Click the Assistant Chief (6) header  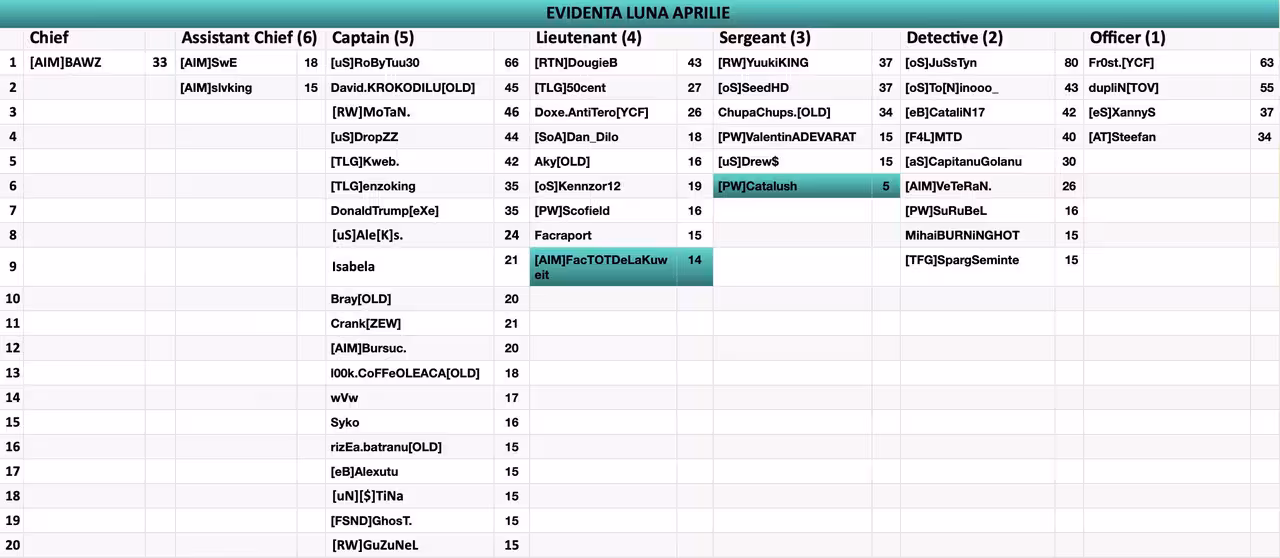click(x=249, y=38)
